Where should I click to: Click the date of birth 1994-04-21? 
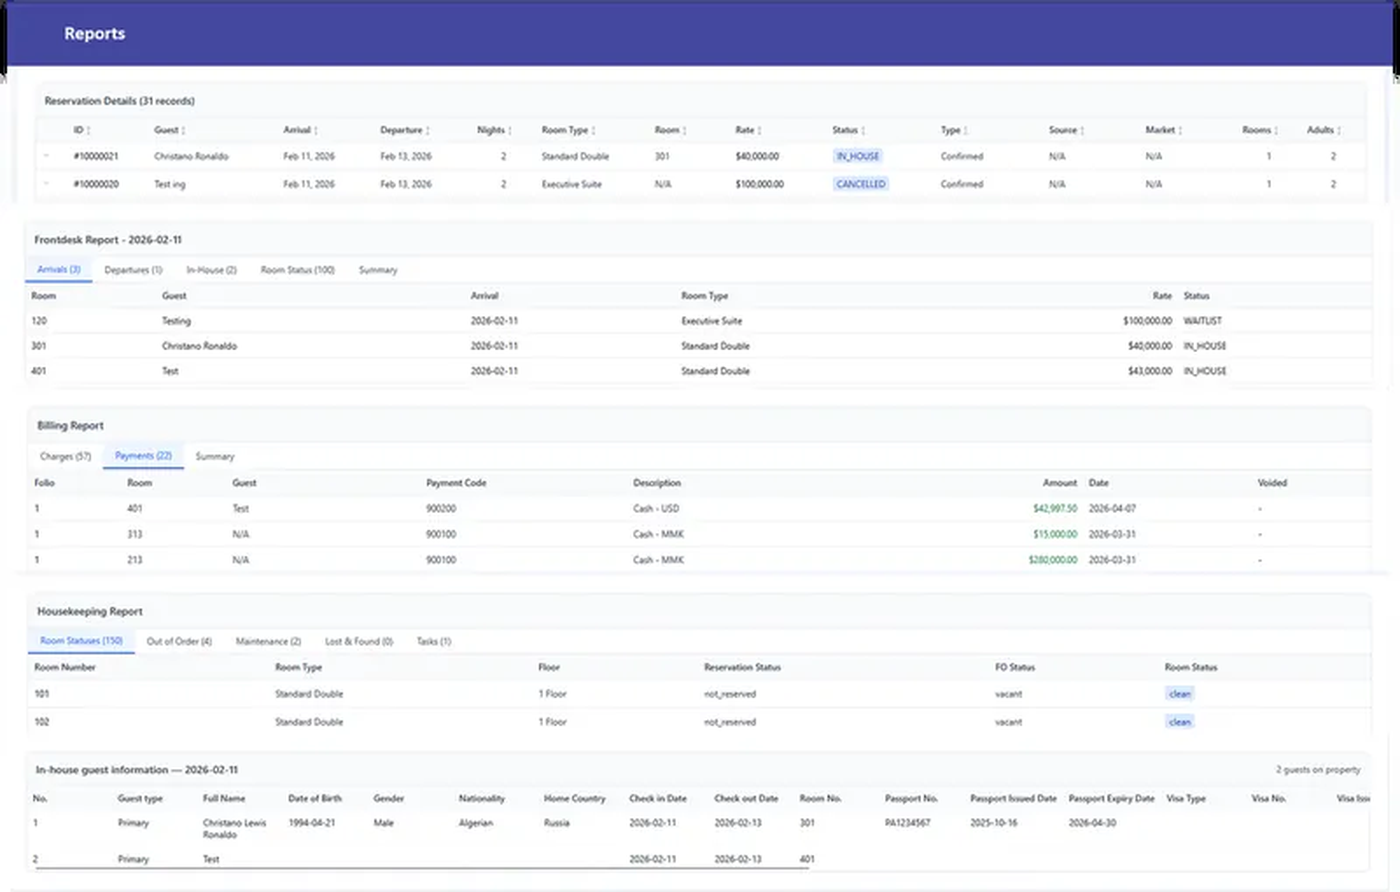coord(312,823)
